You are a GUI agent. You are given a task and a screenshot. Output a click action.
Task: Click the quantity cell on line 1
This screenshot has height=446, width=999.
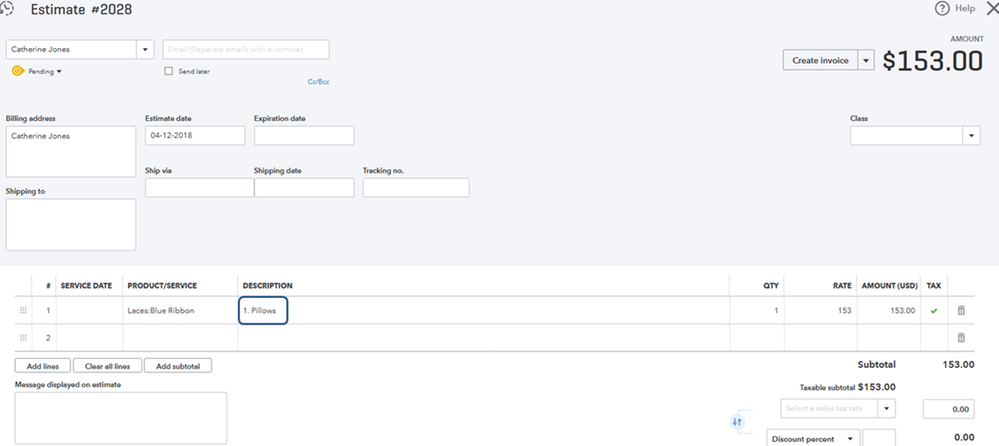click(x=756, y=310)
